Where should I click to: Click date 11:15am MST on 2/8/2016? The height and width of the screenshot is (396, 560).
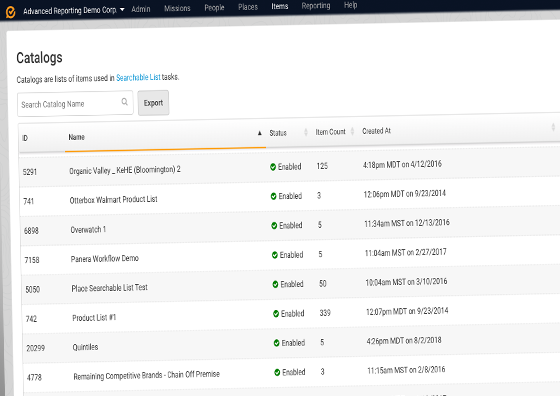(406, 370)
